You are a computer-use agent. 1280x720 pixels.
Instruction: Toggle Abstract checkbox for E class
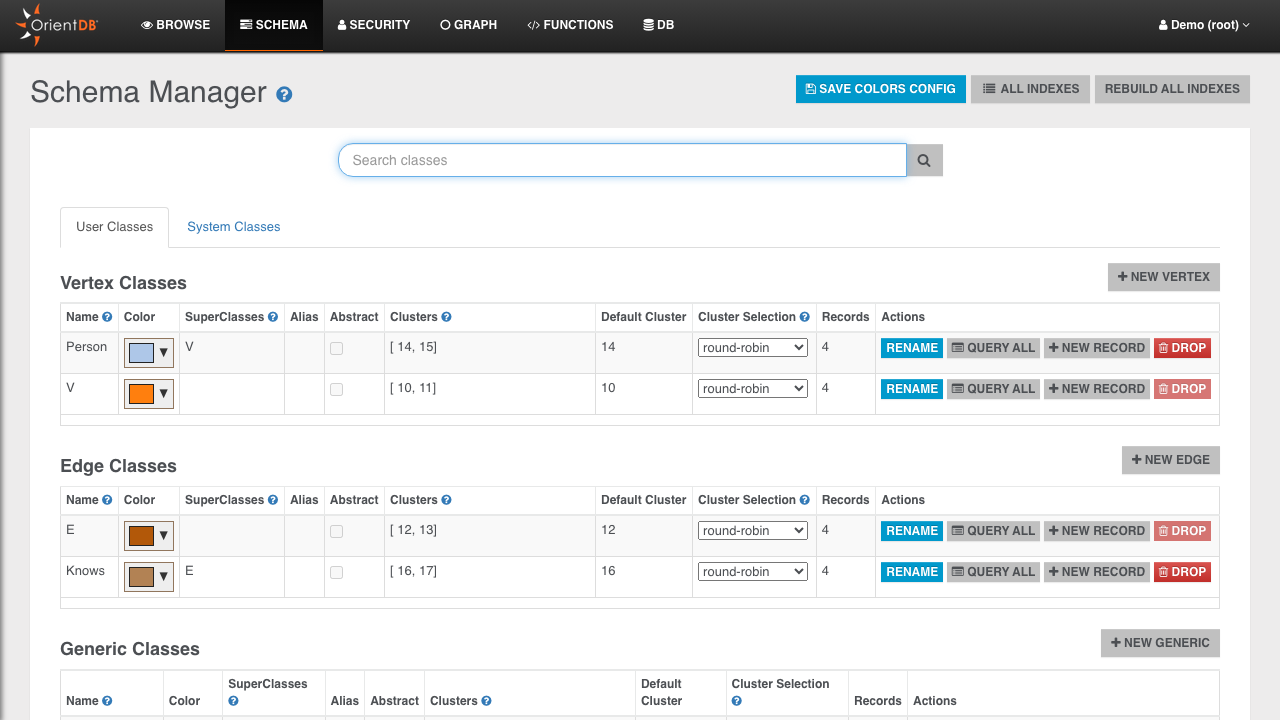(336, 532)
